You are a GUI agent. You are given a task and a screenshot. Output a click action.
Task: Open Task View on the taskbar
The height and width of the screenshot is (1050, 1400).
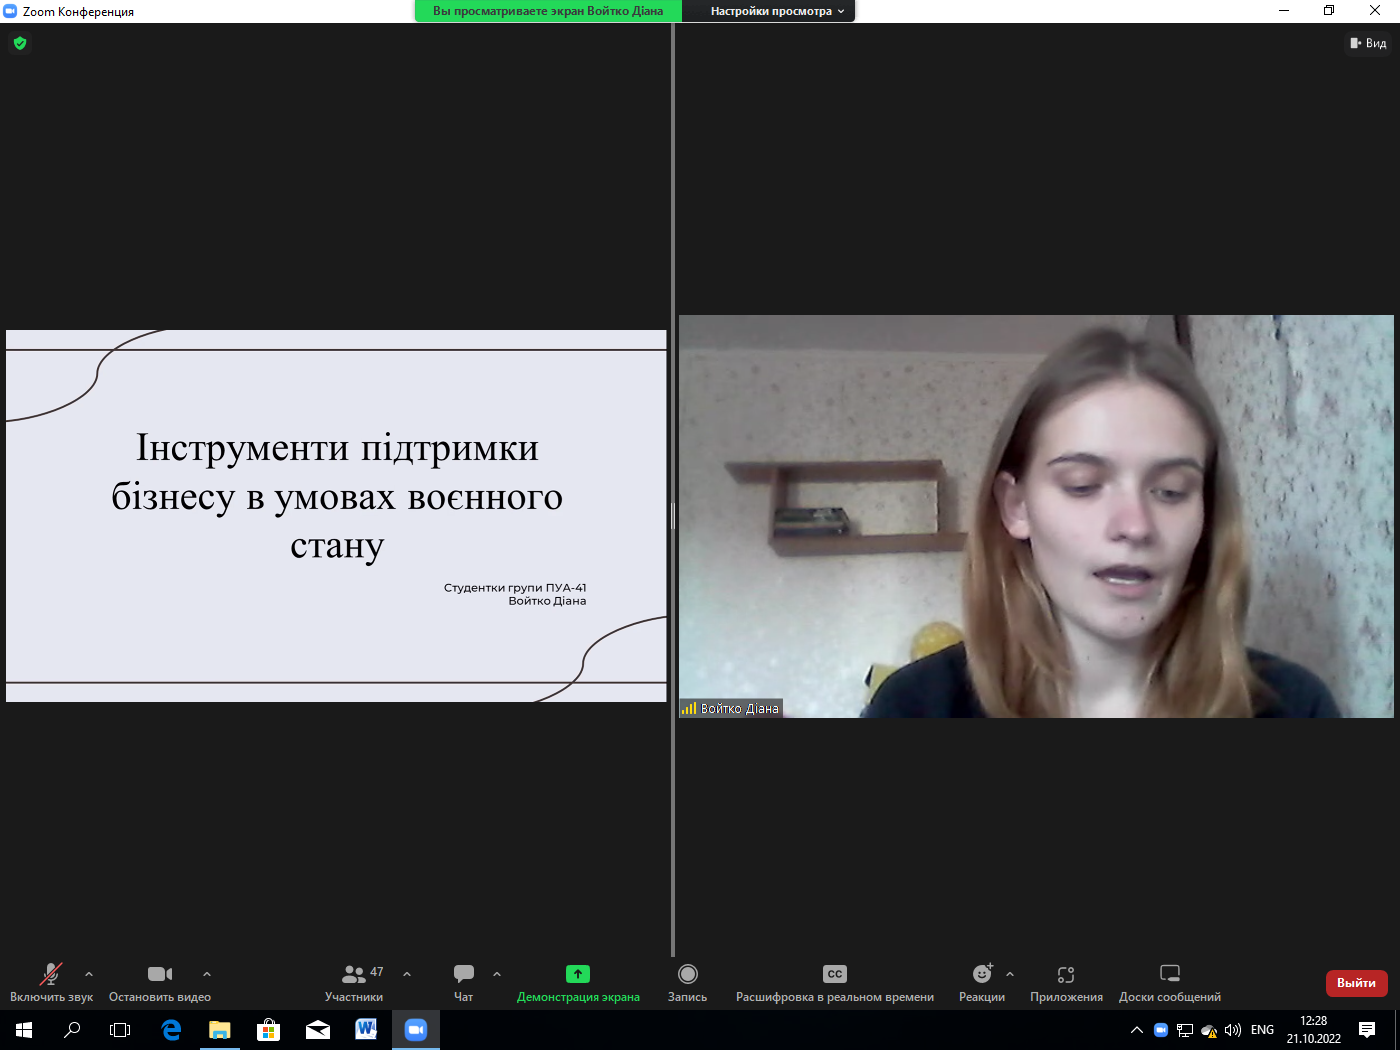tap(120, 1030)
